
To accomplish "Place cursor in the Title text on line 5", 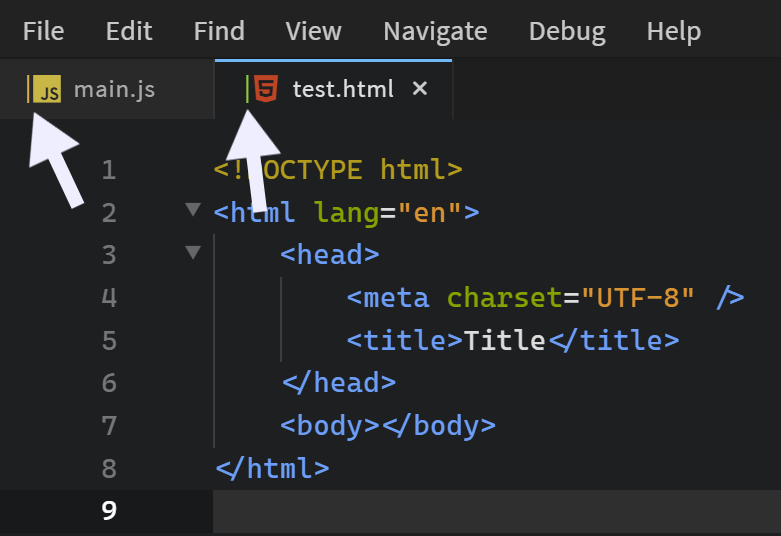I will coord(504,340).
